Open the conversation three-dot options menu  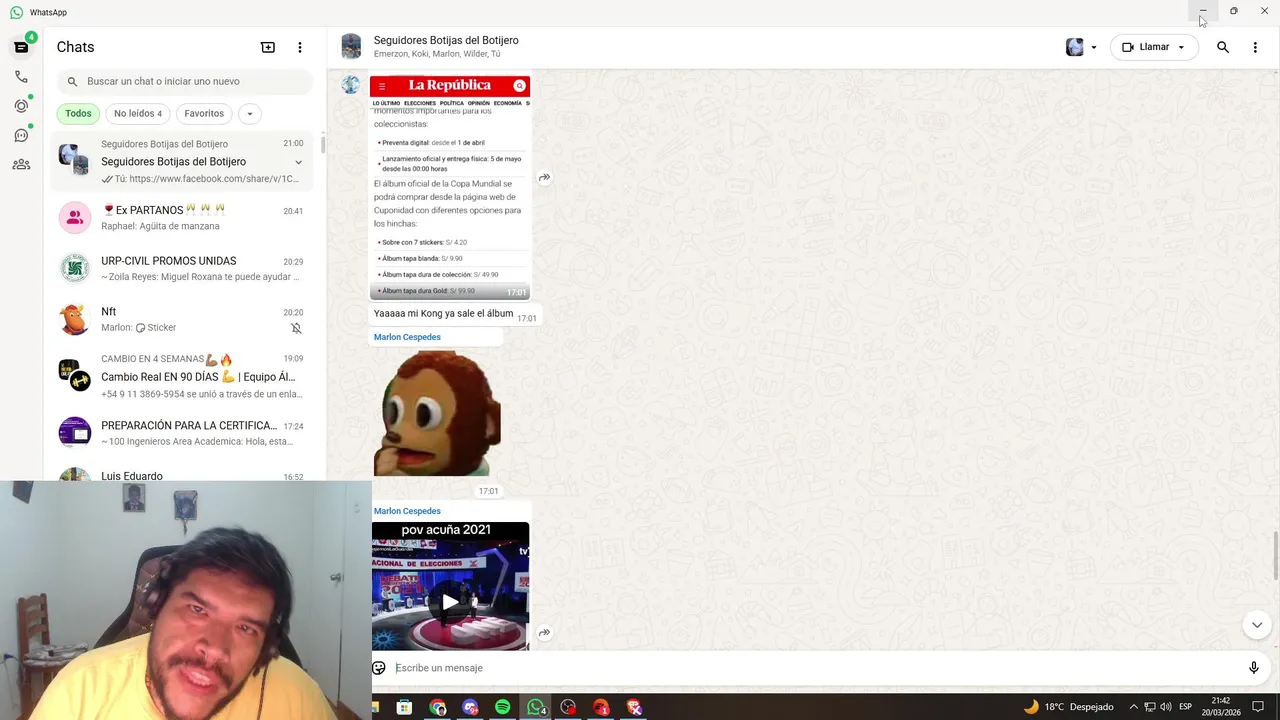point(1255,47)
